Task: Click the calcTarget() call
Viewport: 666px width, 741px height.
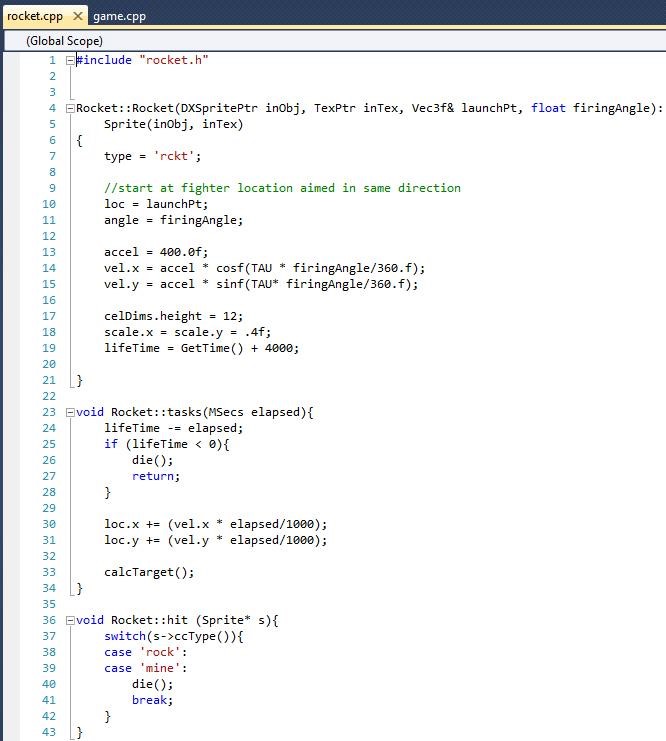Action: (x=149, y=572)
